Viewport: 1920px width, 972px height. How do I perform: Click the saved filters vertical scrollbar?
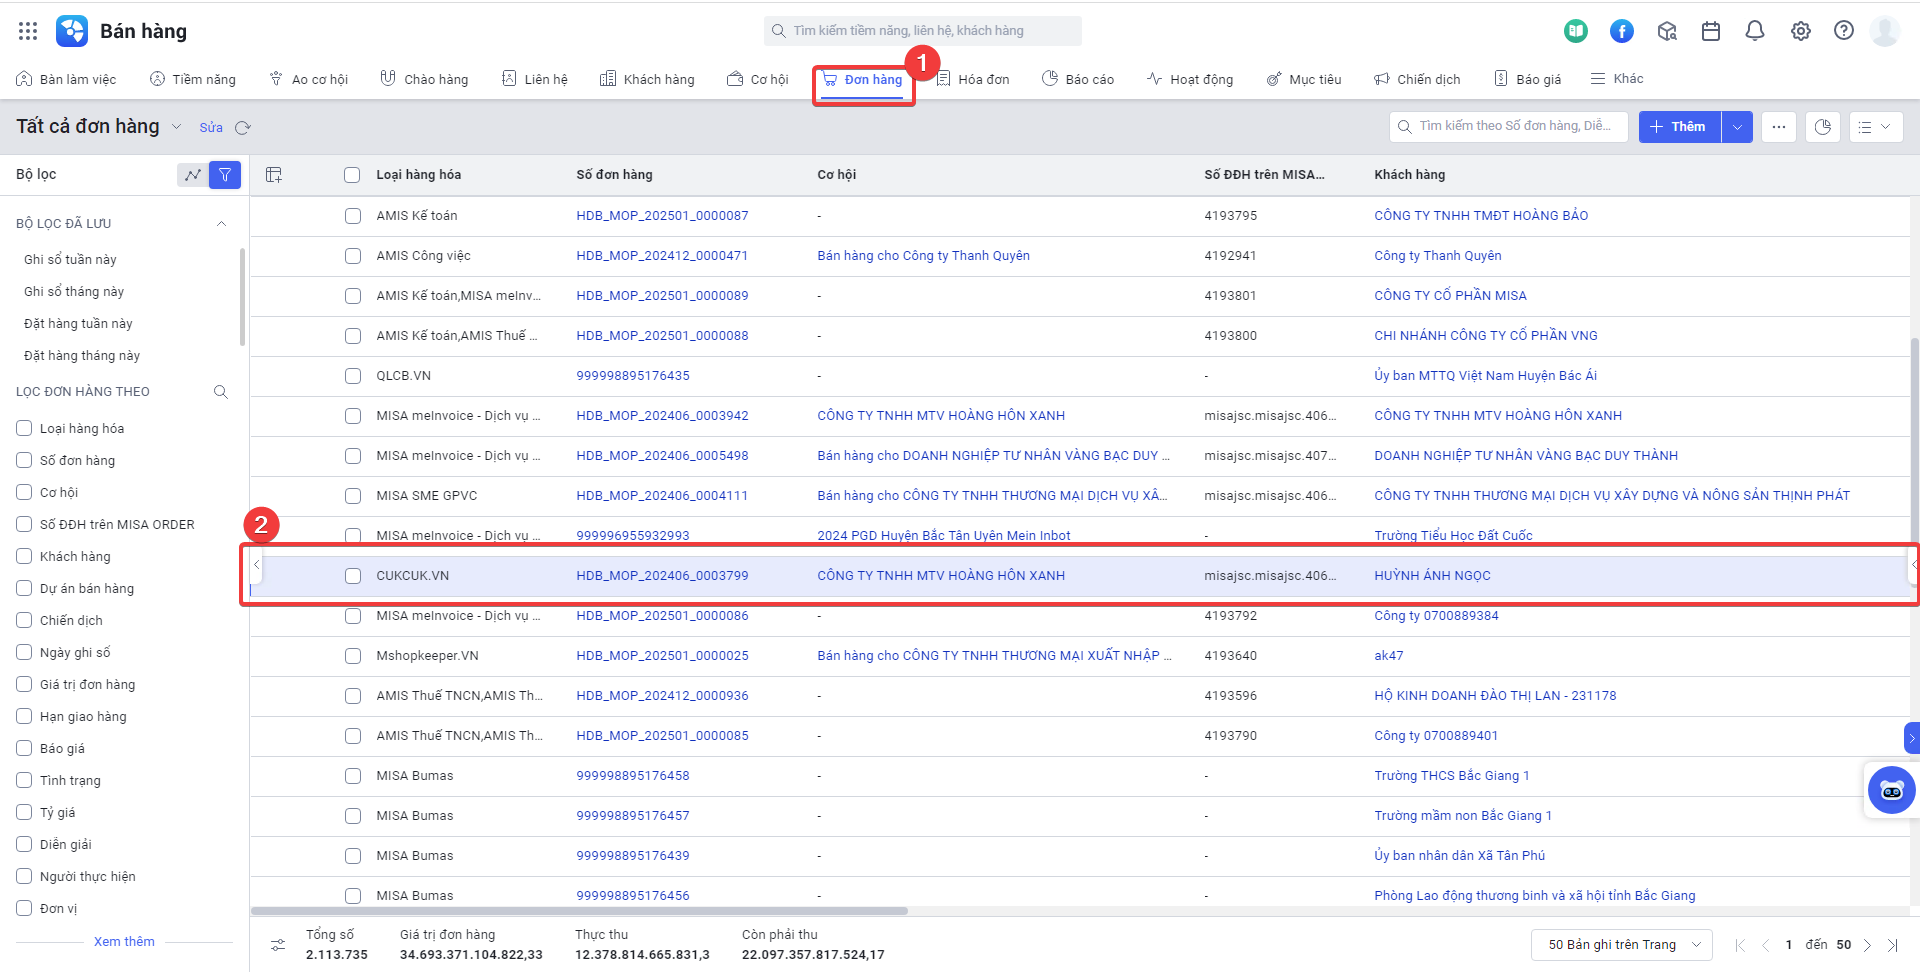pyautogui.click(x=242, y=298)
